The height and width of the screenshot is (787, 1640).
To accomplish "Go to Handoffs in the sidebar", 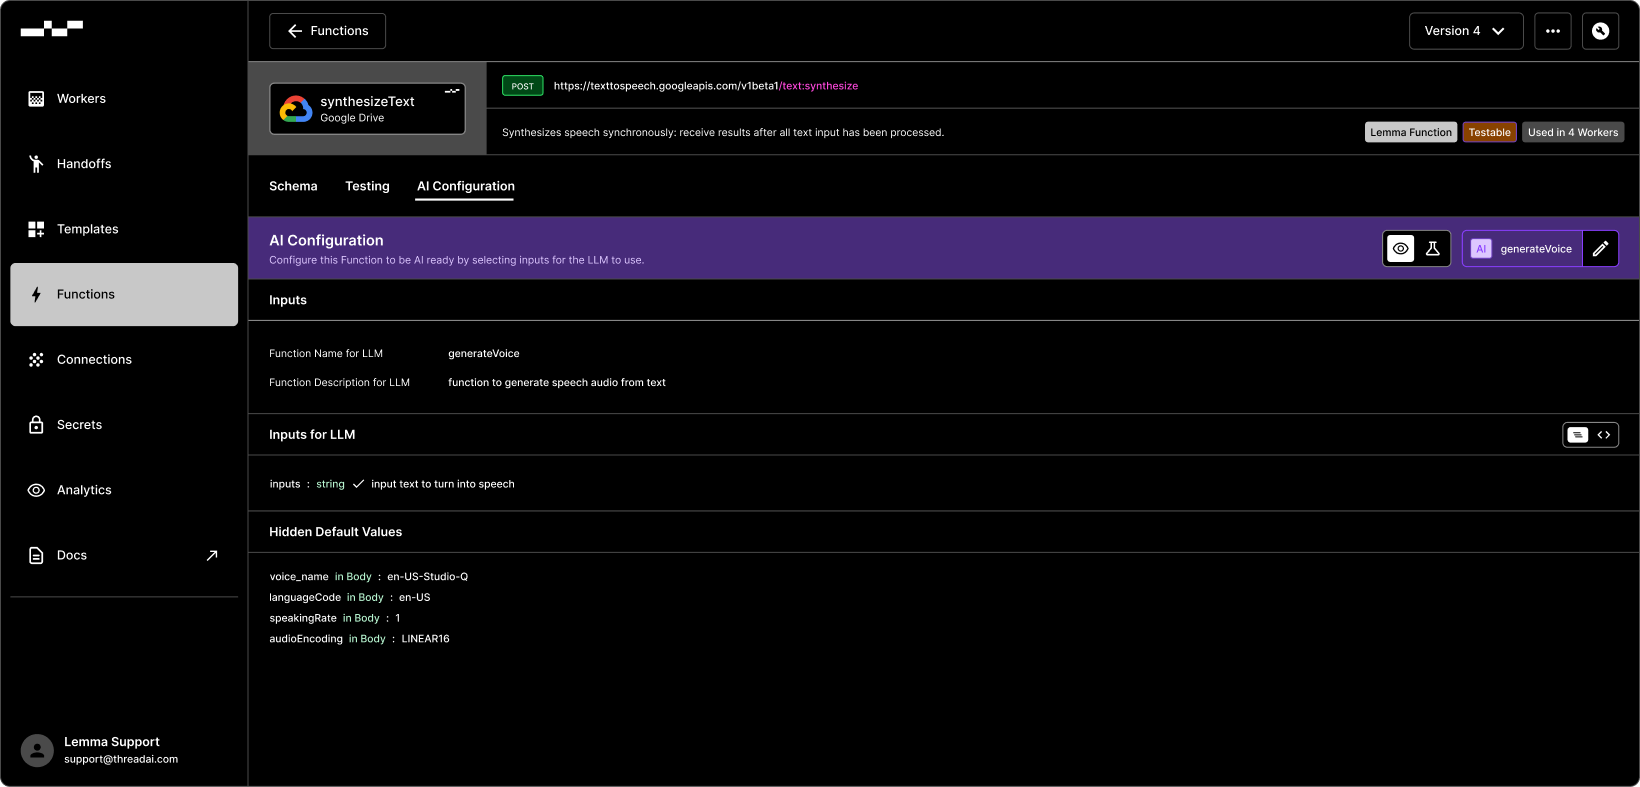I will click(124, 164).
